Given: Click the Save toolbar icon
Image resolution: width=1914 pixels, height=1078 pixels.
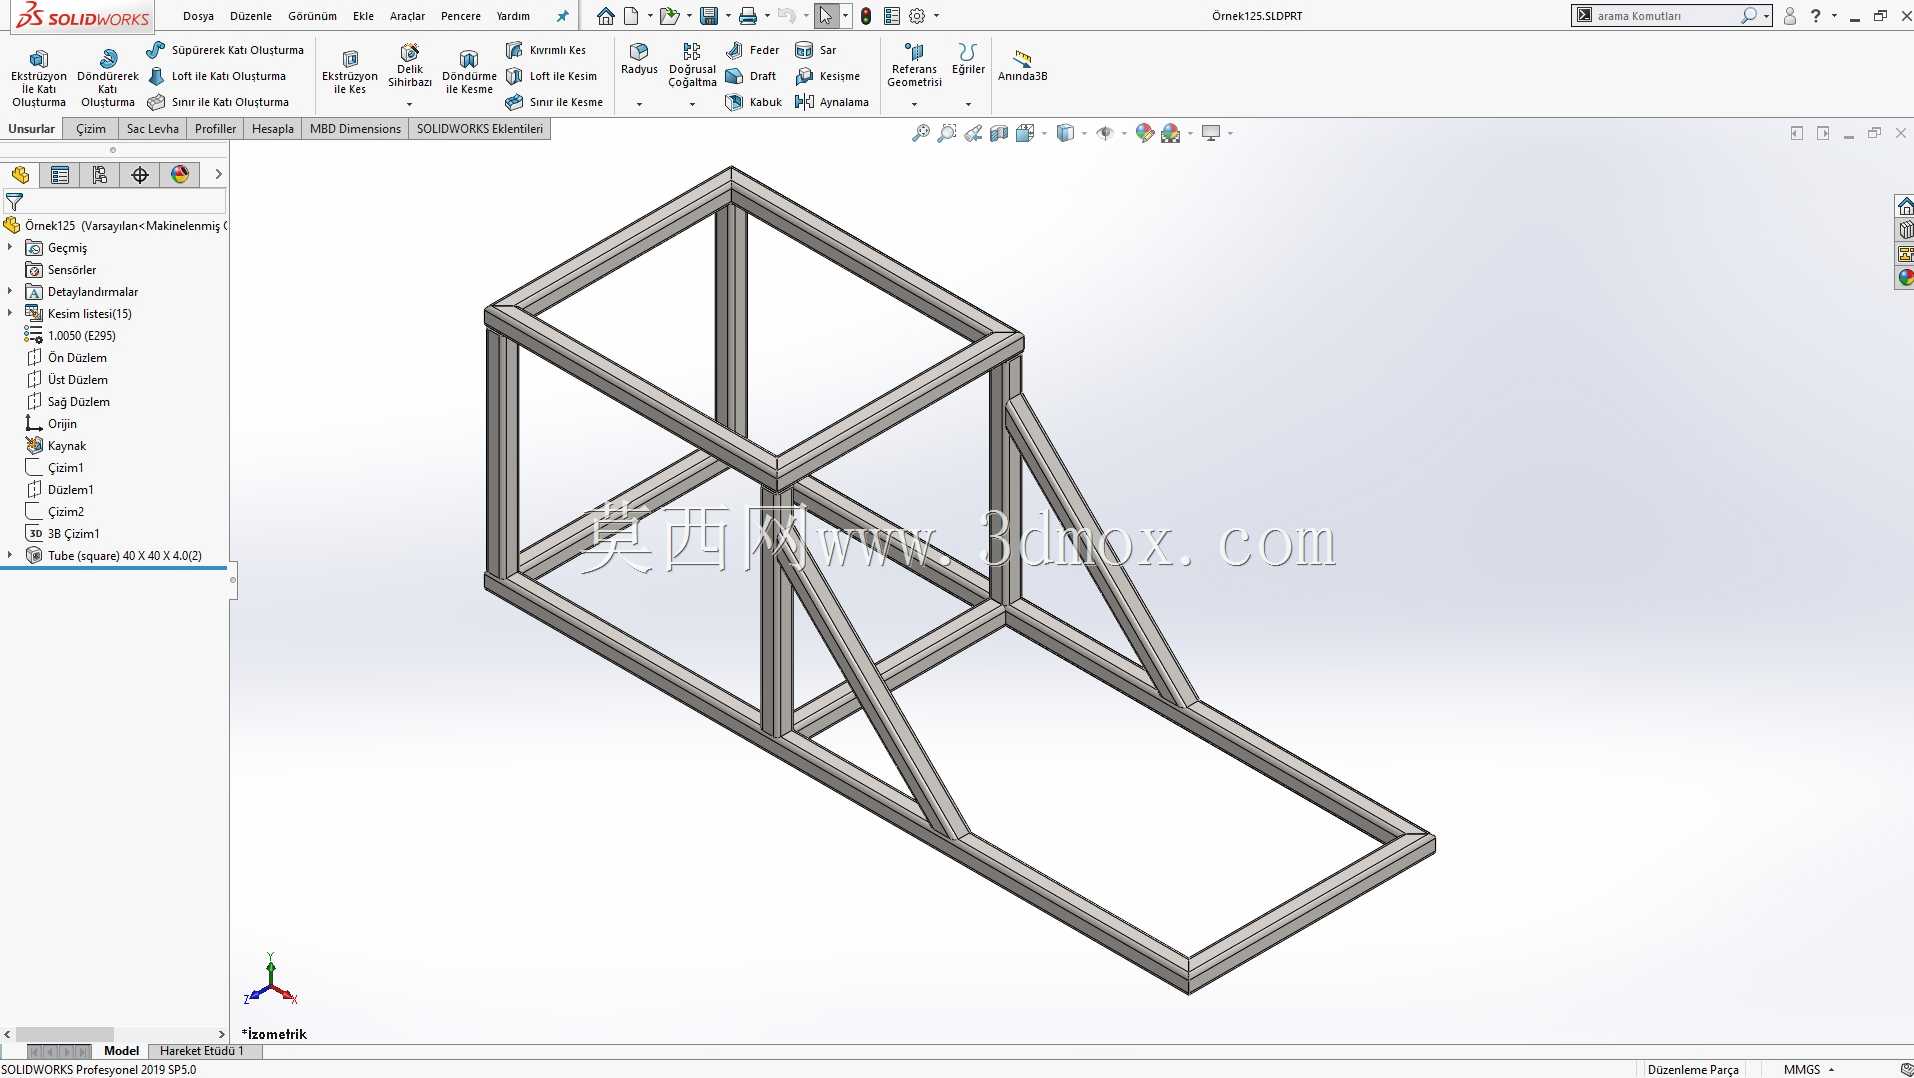Looking at the screenshot, I should click(709, 16).
